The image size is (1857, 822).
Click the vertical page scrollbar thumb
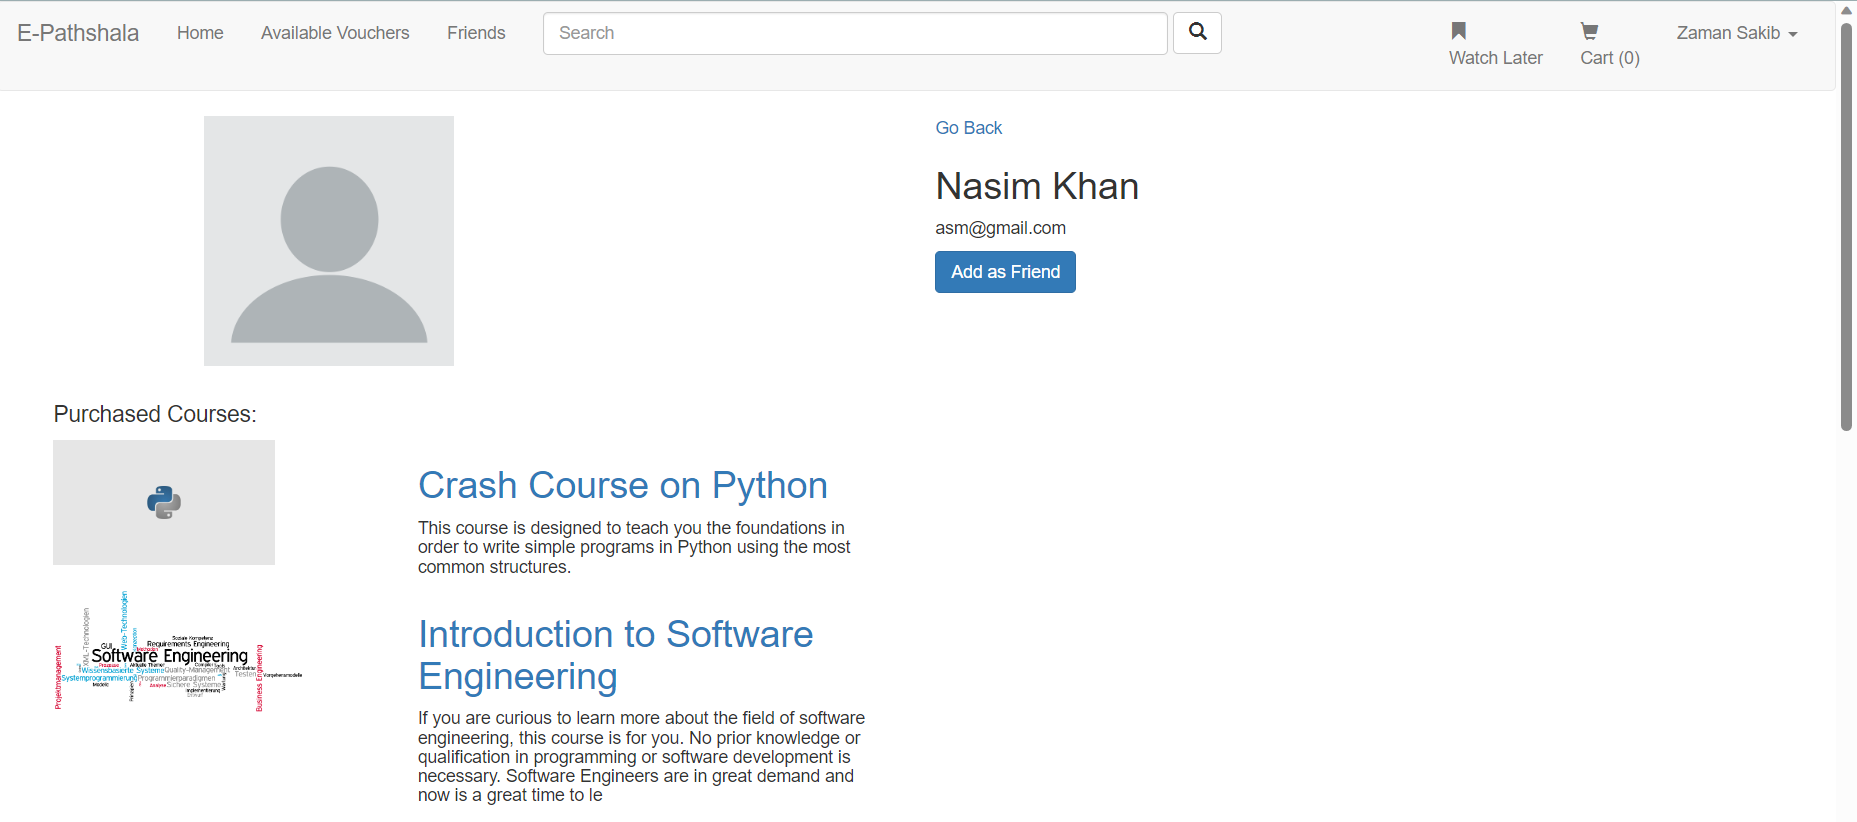pyautogui.click(x=1846, y=225)
